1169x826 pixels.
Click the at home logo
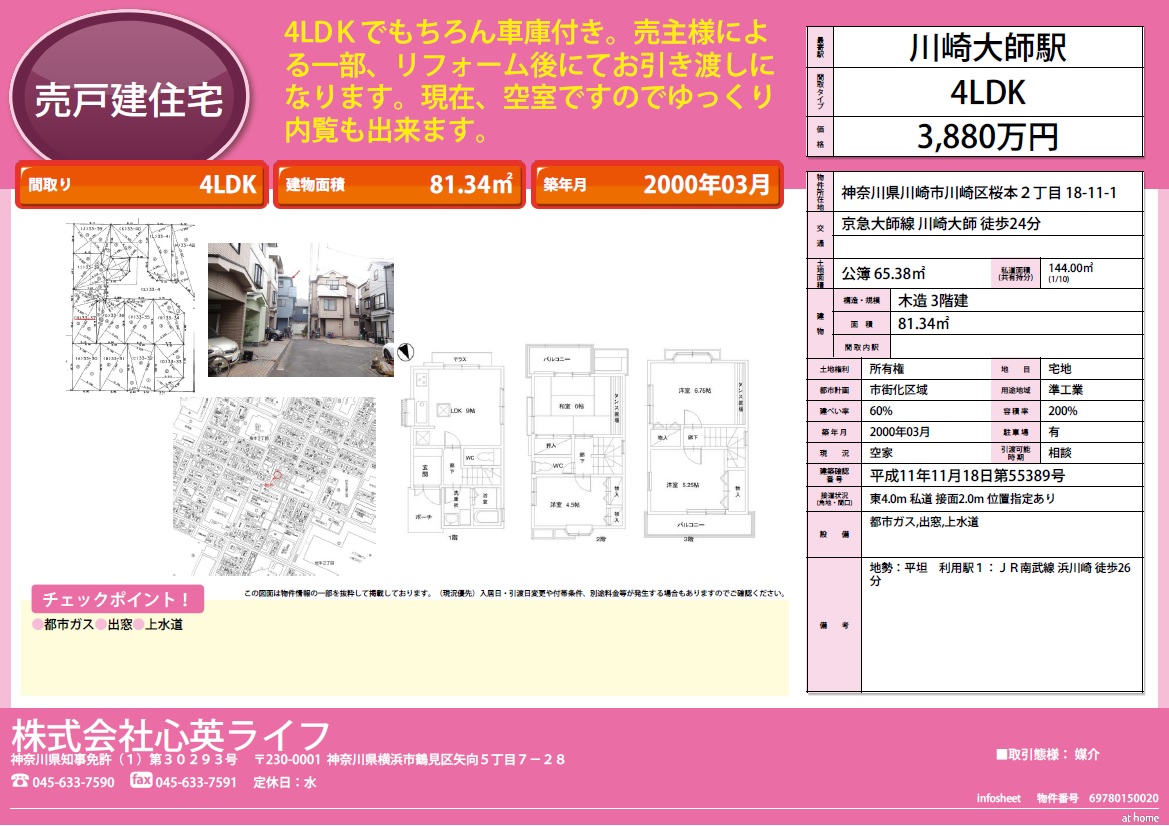[x=1138, y=817]
